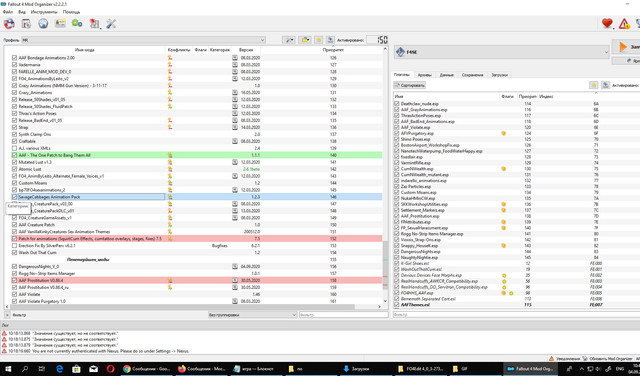This screenshot has height=376, width=640.
Task: Open the Инструменты menu
Action: (x=44, y=12)
